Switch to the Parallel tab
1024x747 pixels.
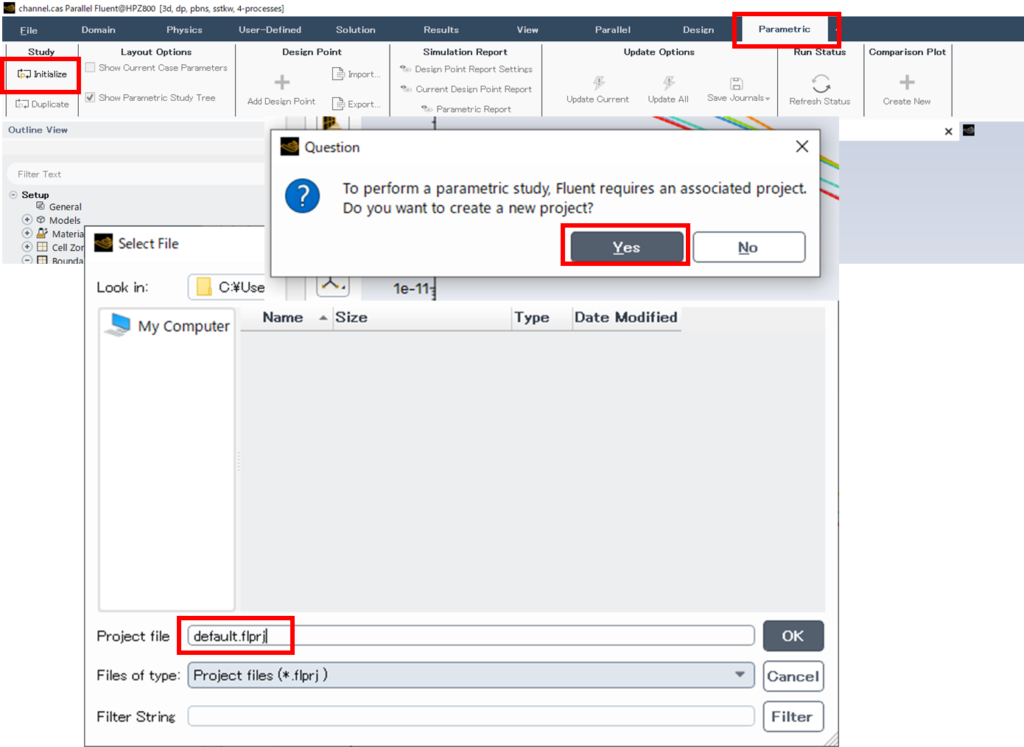613,30
